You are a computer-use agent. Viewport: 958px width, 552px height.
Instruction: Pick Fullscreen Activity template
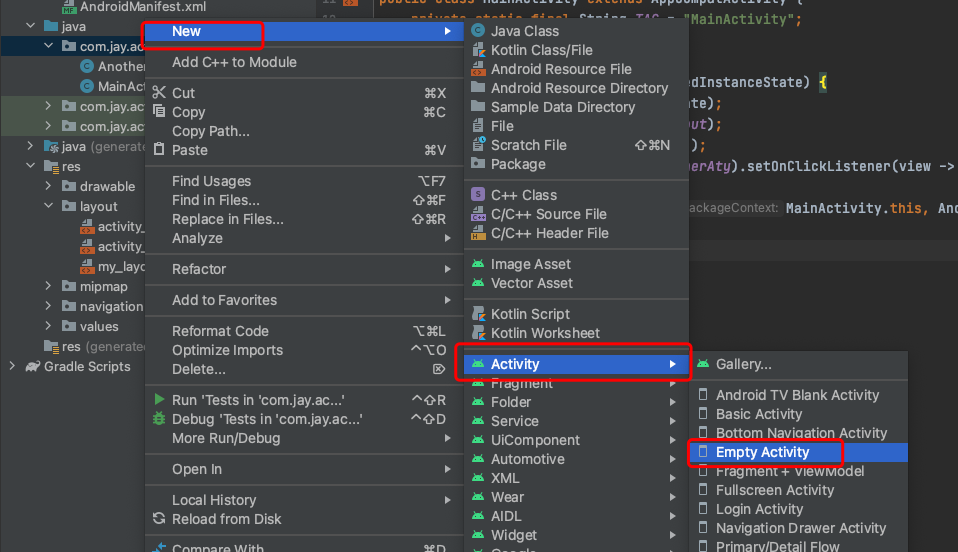click(x=799, y=490)
